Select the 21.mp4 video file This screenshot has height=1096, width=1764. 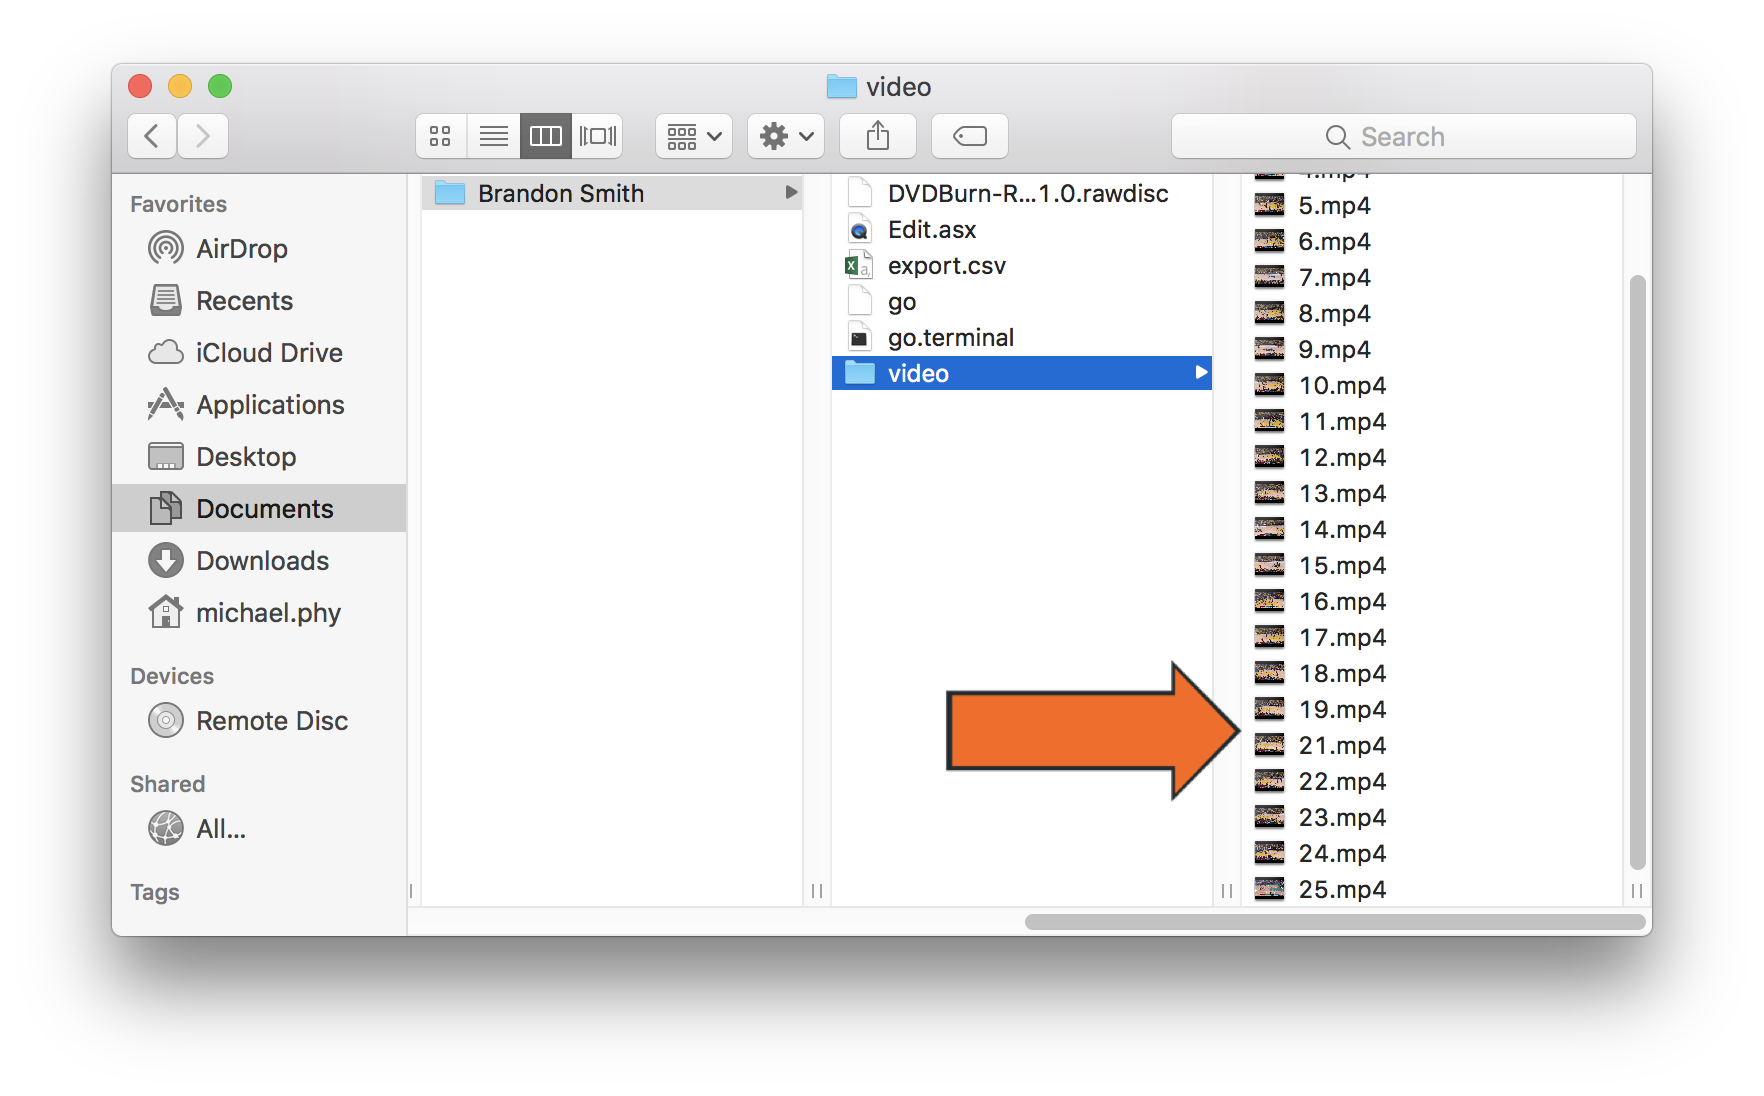pos(1341,746)
